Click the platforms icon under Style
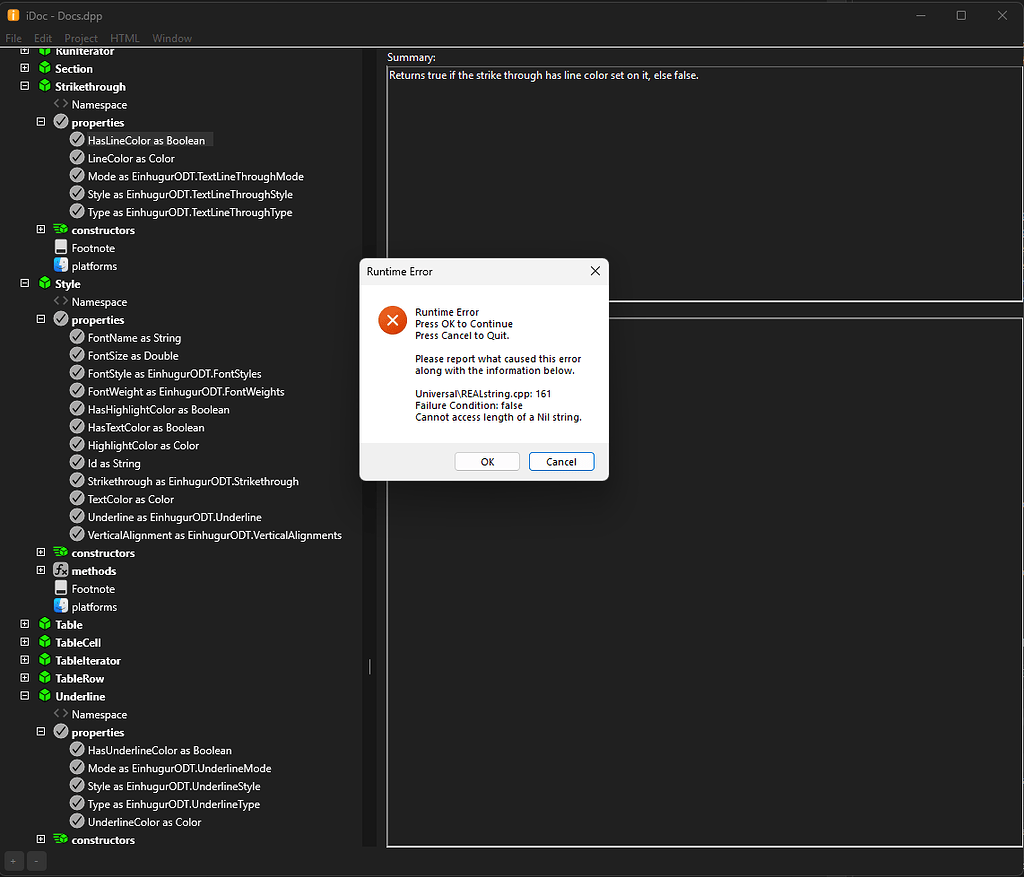The image size is (1024, 877). 61,606
